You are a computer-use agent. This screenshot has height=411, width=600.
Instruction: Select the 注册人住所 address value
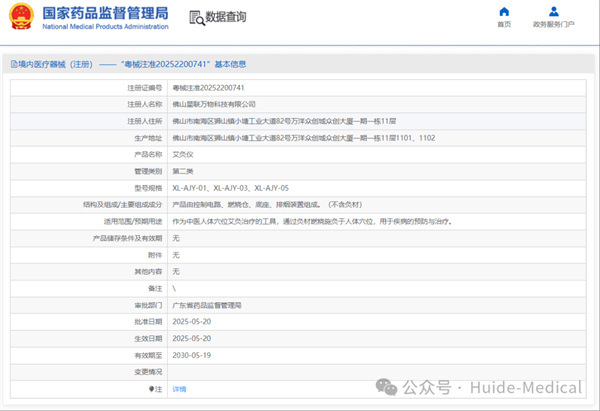coord(284,121)
